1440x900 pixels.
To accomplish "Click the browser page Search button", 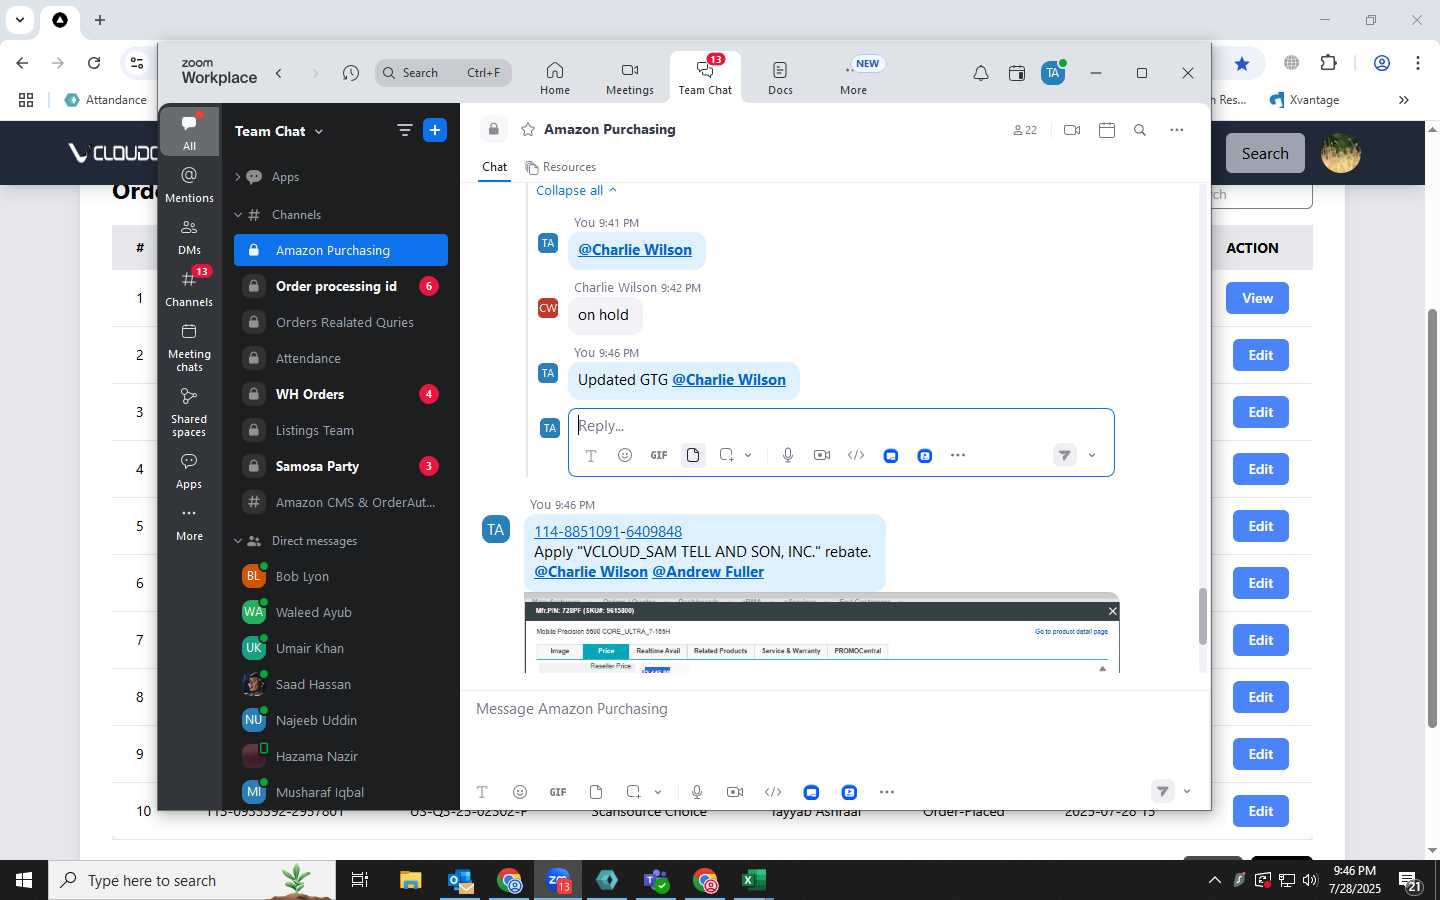I will [x=1265, y=153].
